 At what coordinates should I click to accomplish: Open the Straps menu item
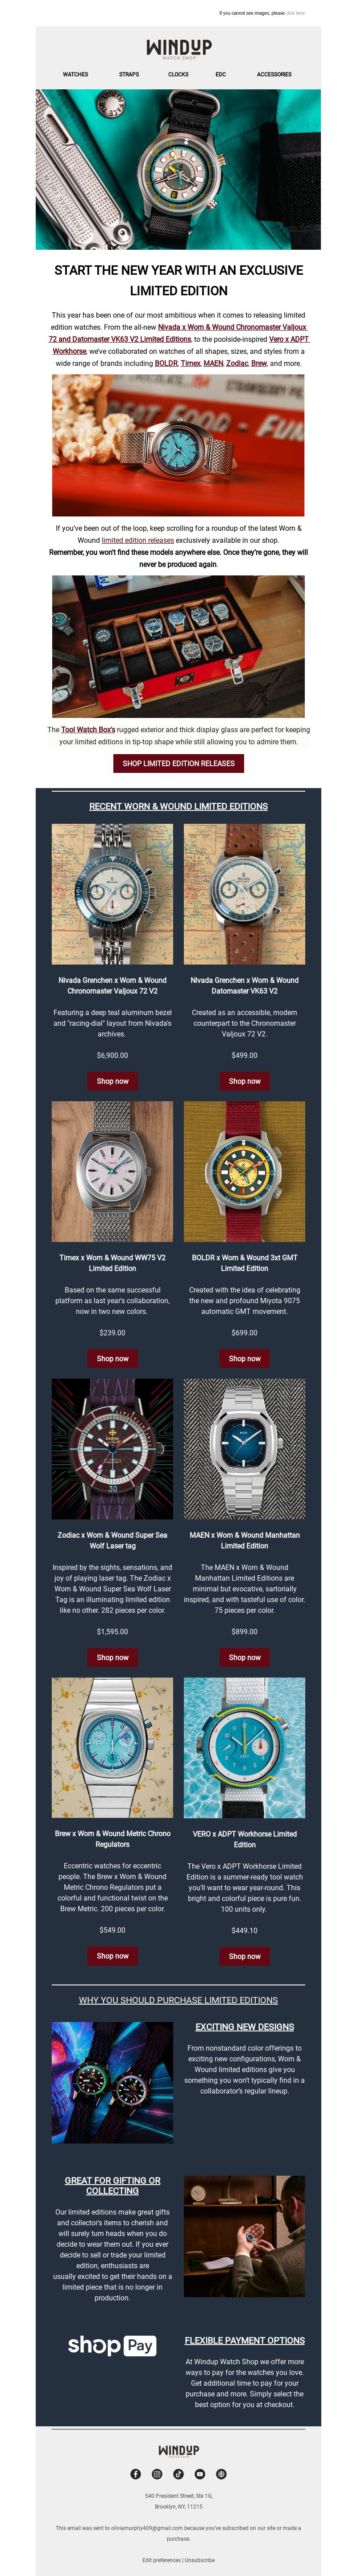click(129, 74)
